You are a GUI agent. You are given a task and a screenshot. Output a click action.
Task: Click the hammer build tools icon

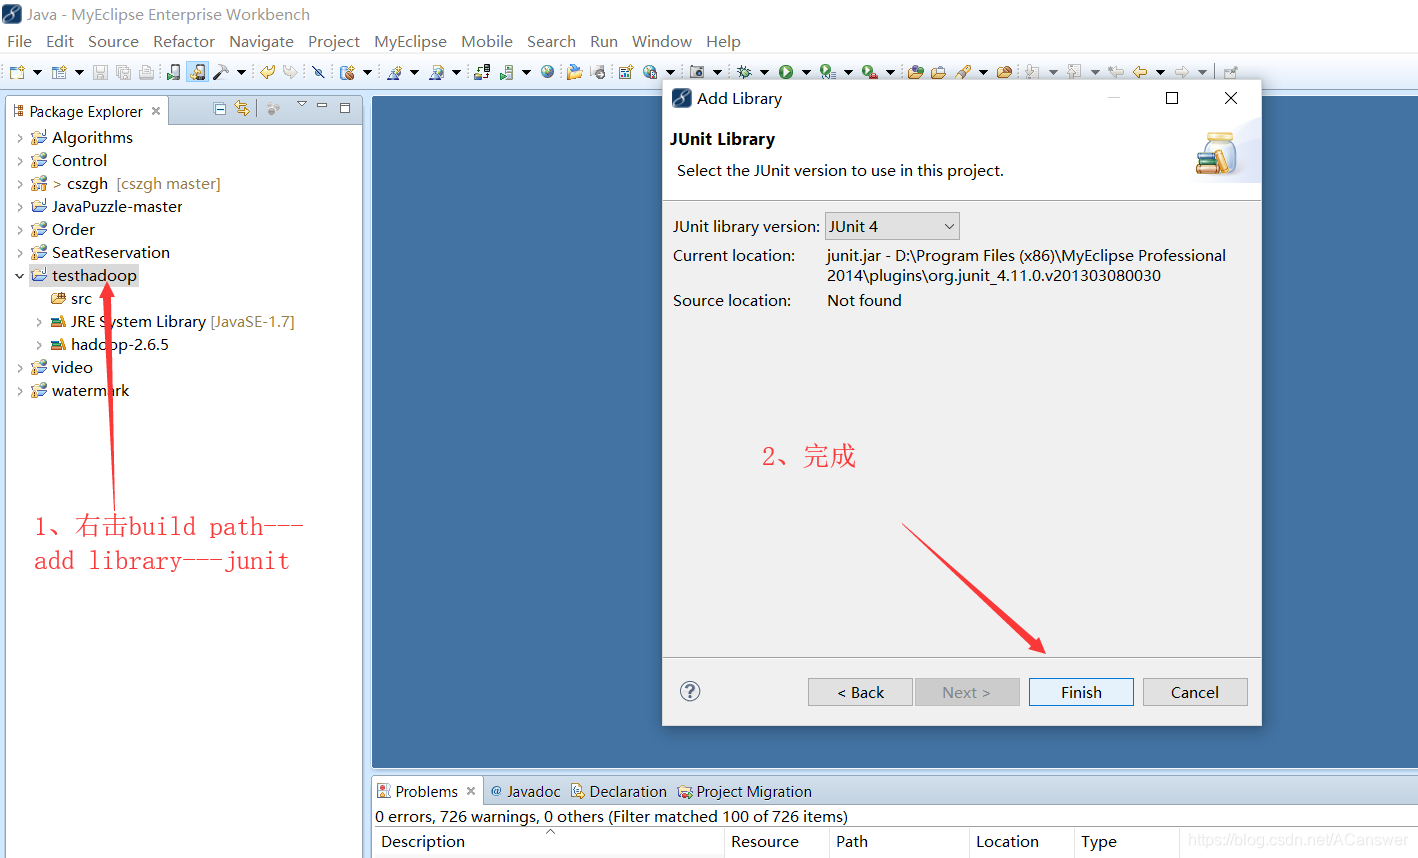pyautogui.click(x=221, y=72)
